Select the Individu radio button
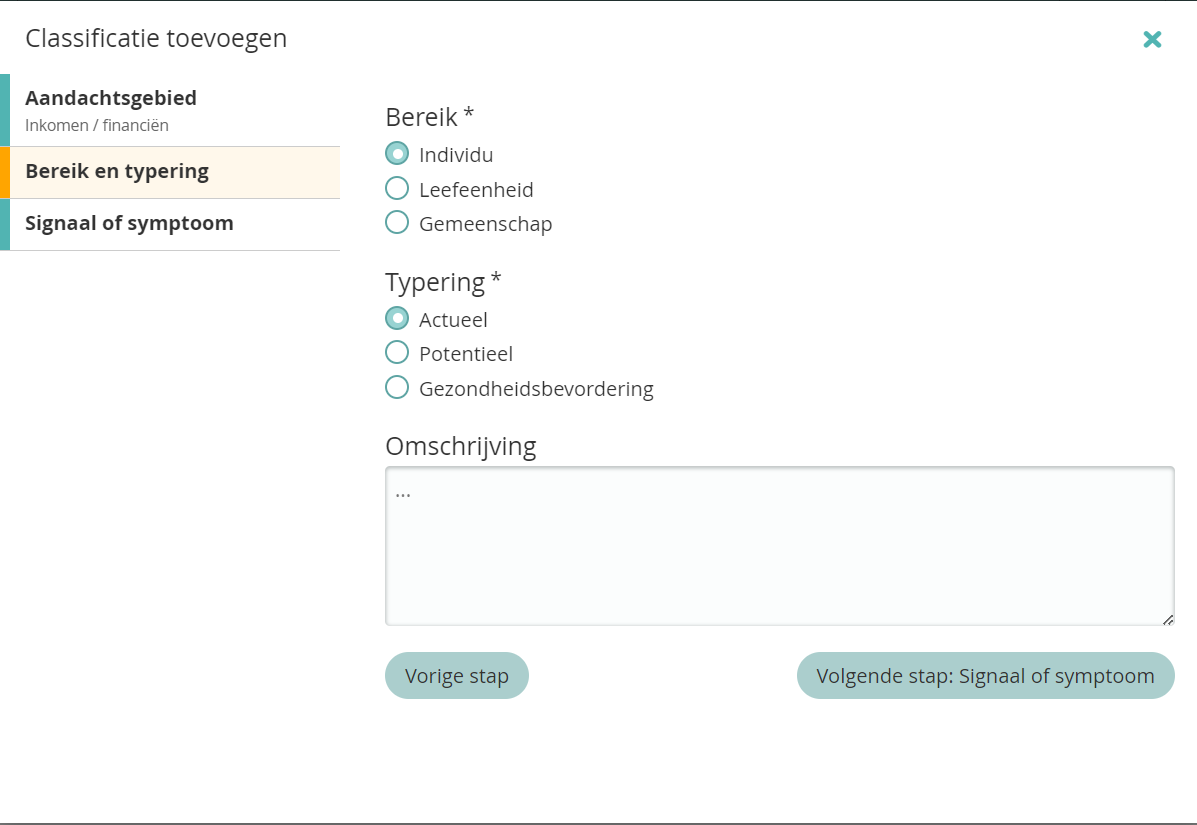 click(x=397, y=154)
